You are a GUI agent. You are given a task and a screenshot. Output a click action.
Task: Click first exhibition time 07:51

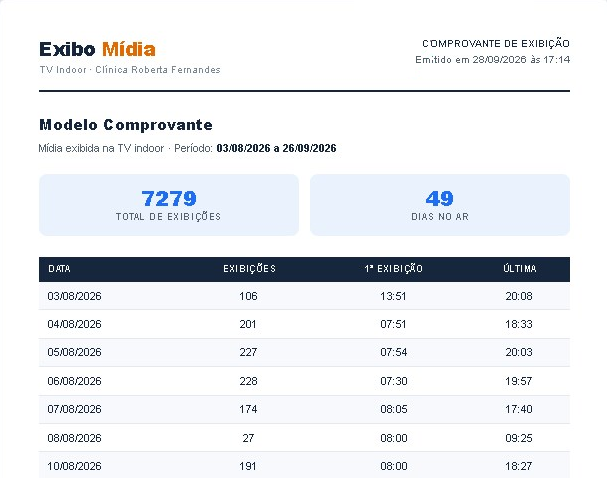pos(393,324)
